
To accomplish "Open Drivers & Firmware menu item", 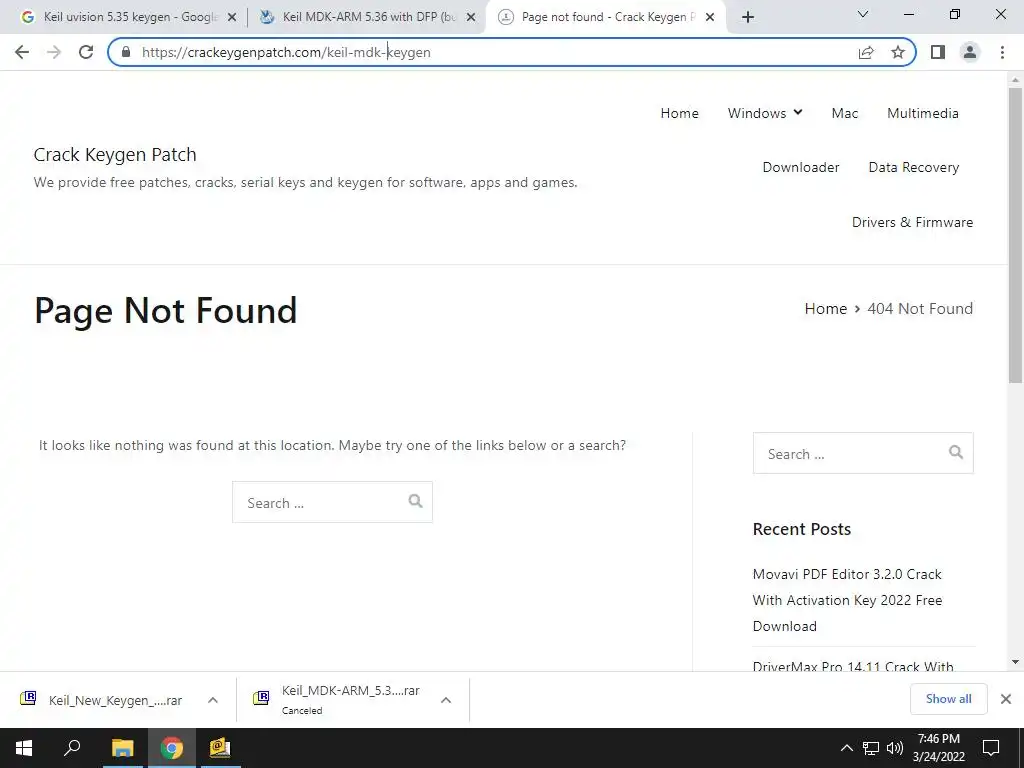I will [912, 222].
